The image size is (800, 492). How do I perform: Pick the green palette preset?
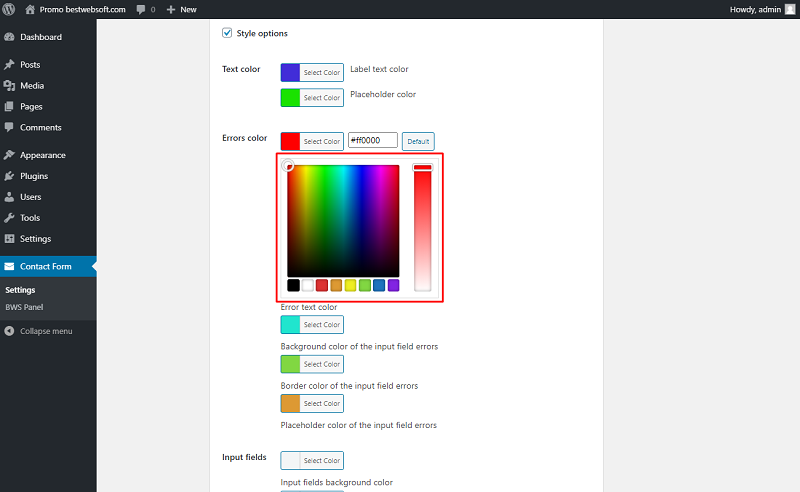pyautogui.click(x=365, y=285)
